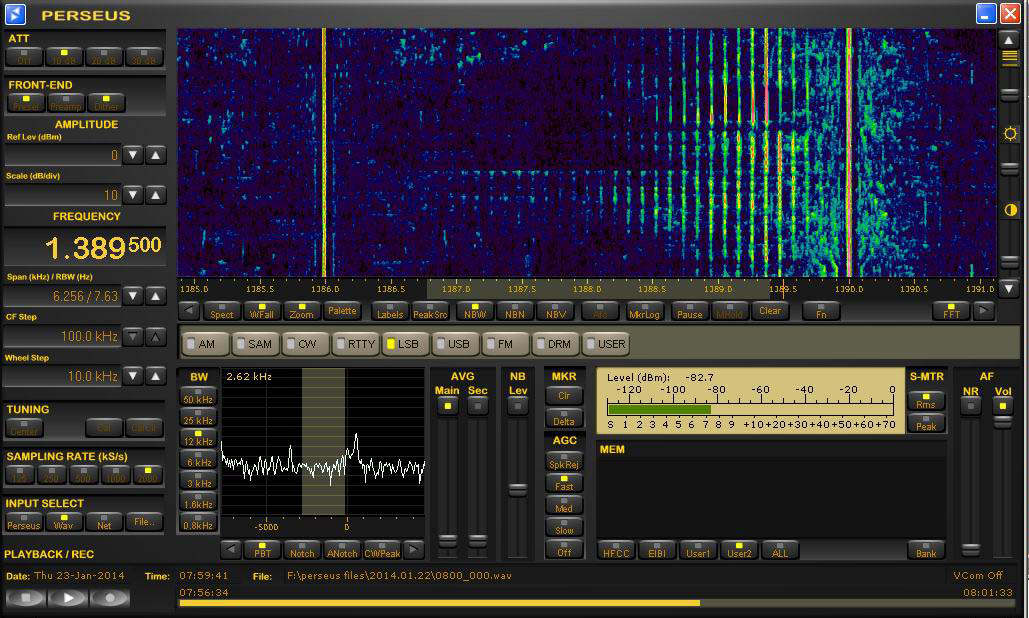Enable the Sec averaging toggle

(478, 406)
